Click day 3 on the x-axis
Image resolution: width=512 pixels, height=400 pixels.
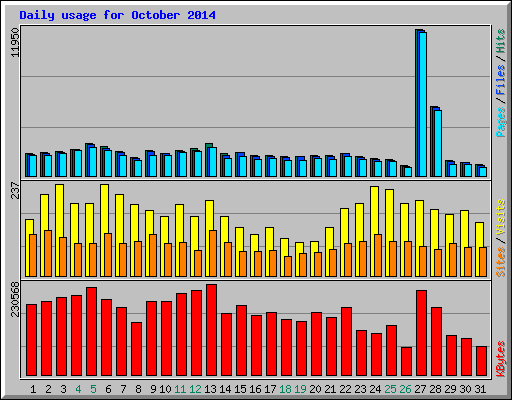63,389
